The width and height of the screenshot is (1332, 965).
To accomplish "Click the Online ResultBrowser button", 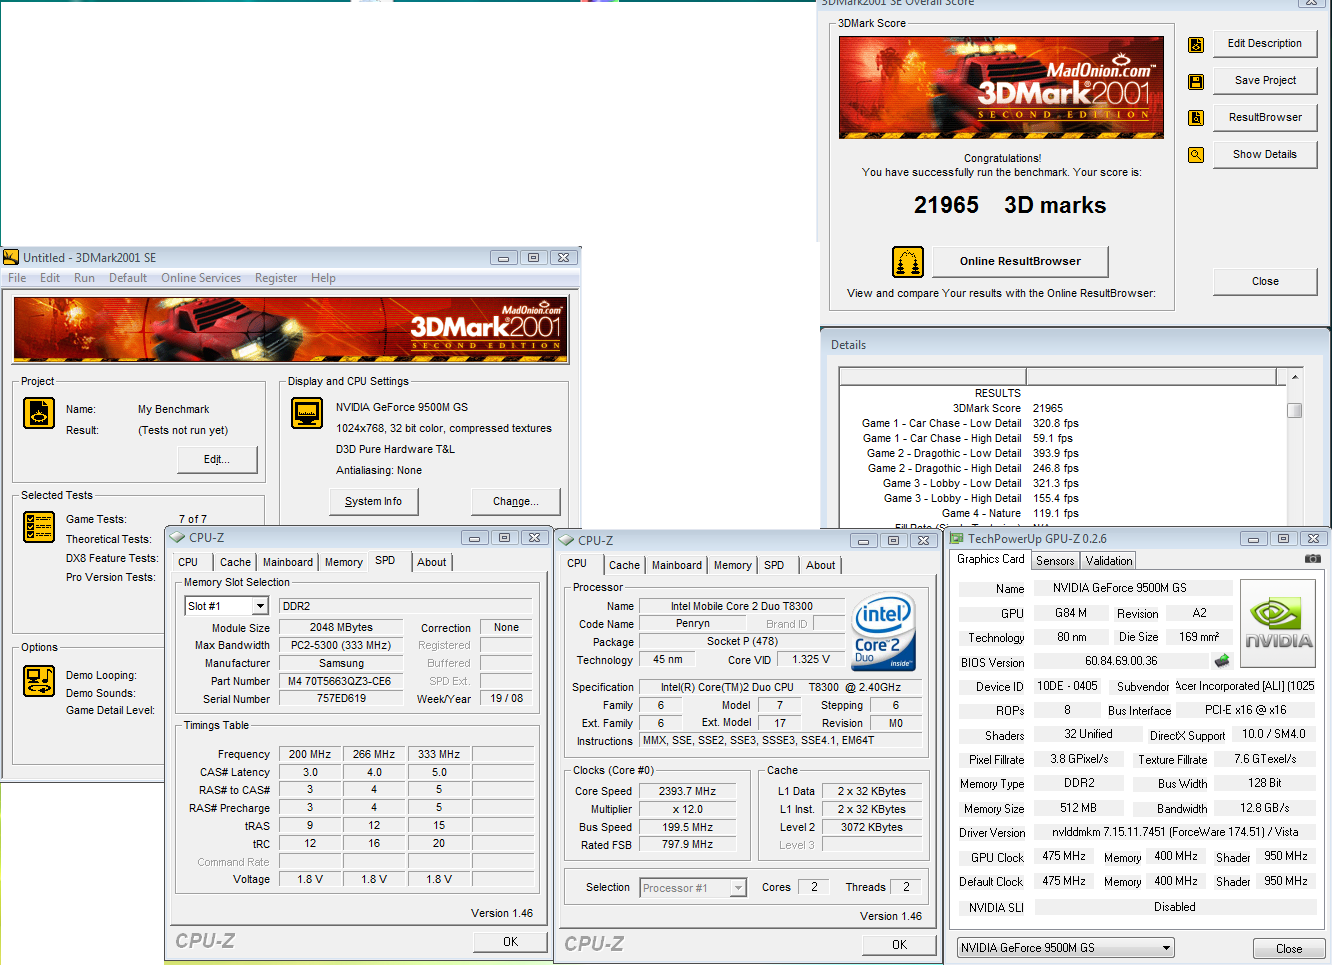I will pos(1020,262).
